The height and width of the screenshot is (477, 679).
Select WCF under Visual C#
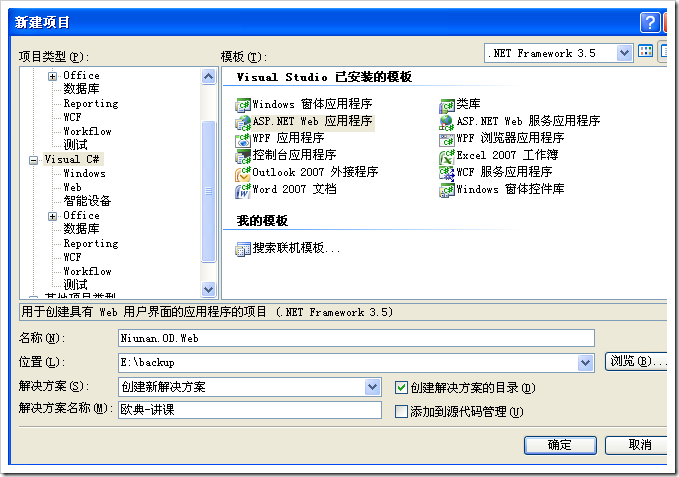pyautogui.click(x=72, y=257)
